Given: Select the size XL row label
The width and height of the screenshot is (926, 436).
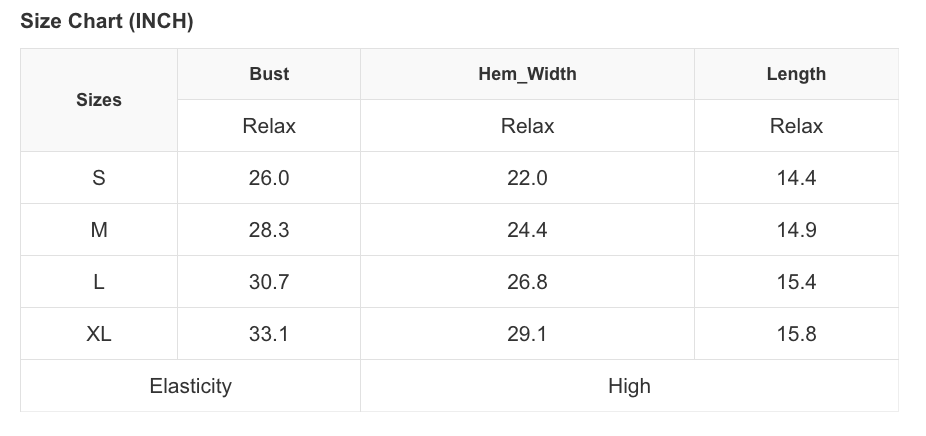Looking at the screenshot, I should click(99, 334).
